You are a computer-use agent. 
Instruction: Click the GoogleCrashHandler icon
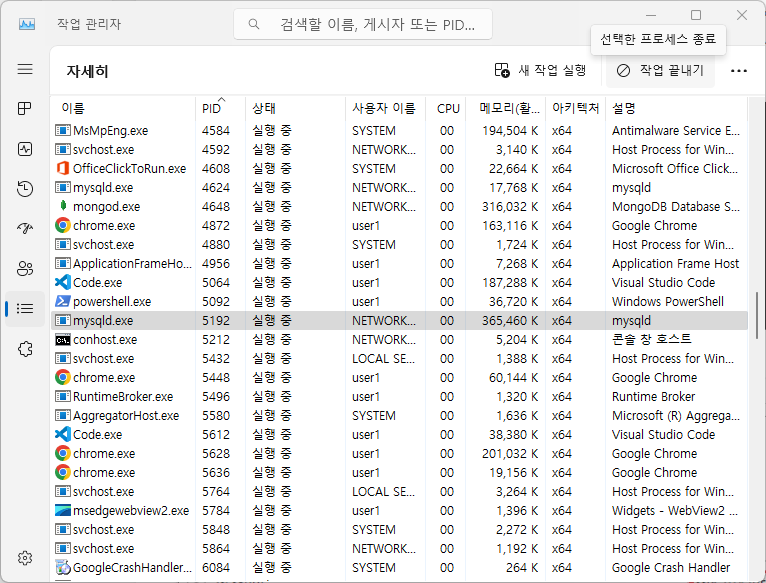63,567
